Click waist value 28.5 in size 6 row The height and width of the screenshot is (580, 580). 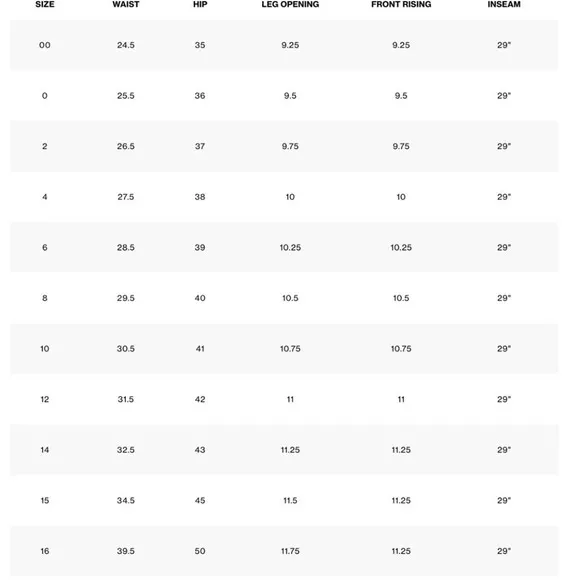[x=126, y=247]
